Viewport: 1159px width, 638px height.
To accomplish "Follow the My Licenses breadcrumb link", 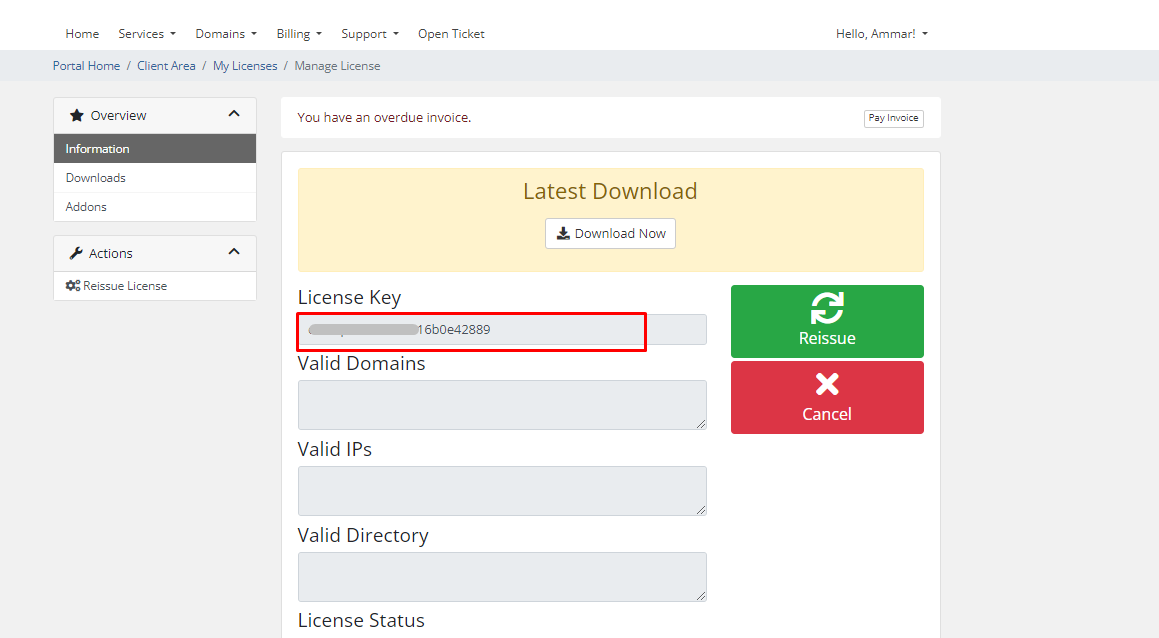I will click(245, 66).
